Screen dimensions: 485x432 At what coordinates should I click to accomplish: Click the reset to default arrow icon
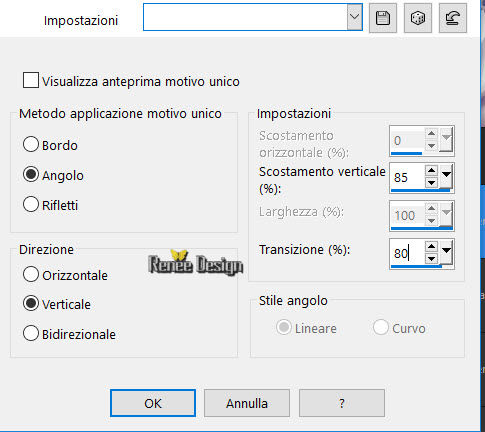pyautogui.click(x=453, y=18)
